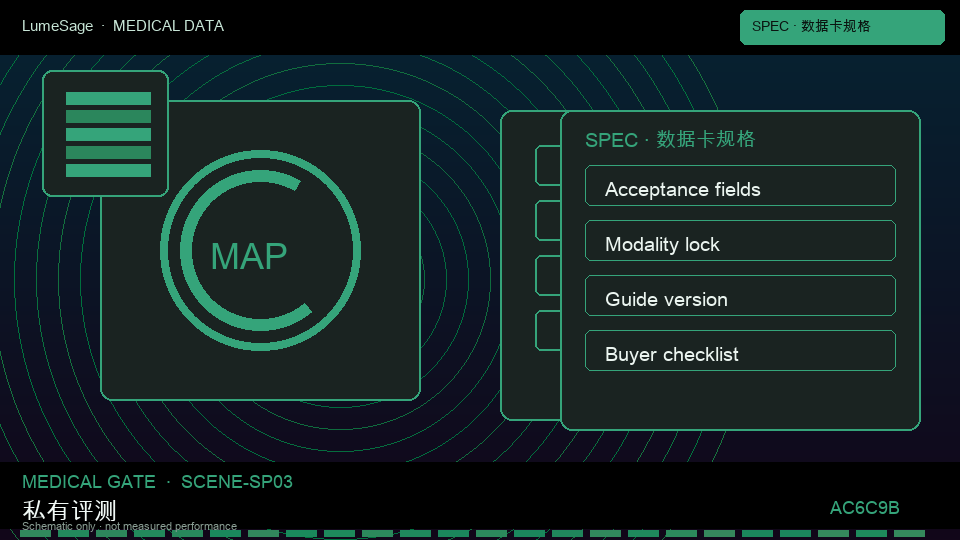This screenshot has width=960, height=540.
Task: Open the Buyer checklist row
Action: click(x=740, y=351)
